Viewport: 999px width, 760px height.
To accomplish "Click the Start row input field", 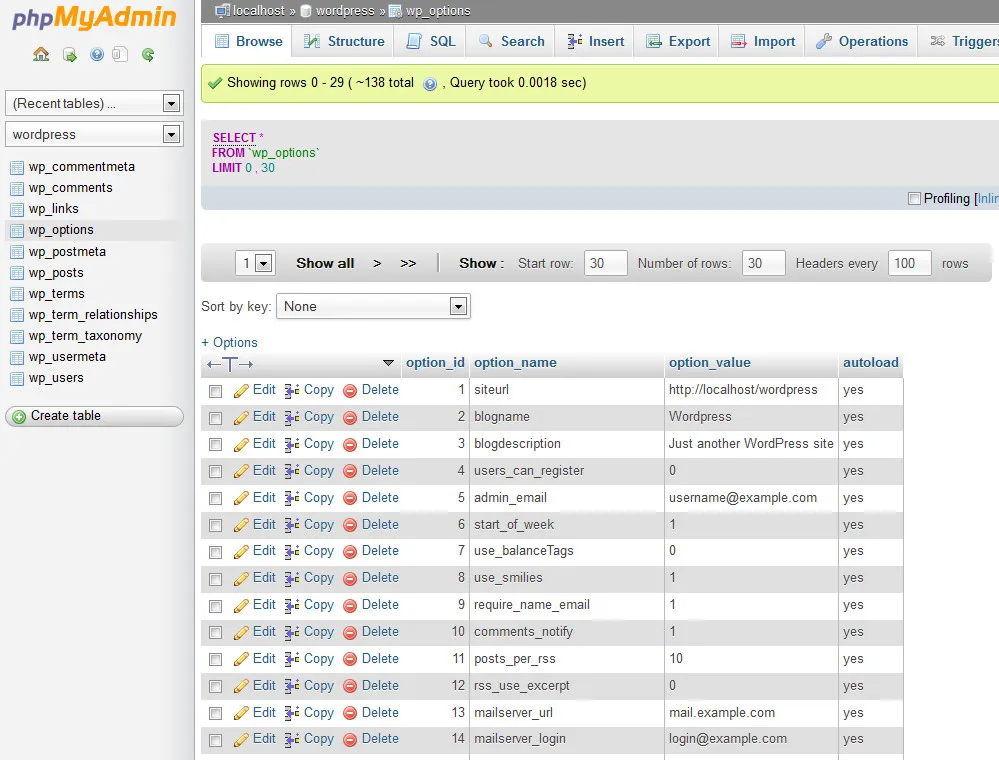I will pyautogui.click(x=606, y=263).
